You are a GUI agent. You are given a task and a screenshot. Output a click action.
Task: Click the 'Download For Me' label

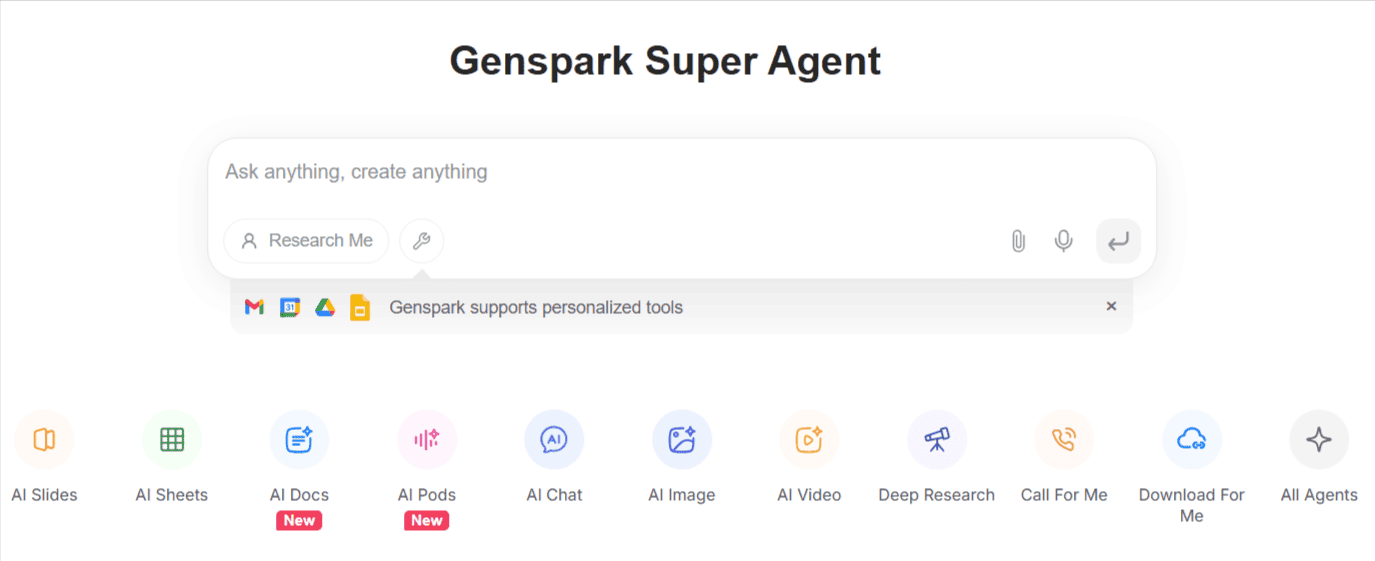1192,505
